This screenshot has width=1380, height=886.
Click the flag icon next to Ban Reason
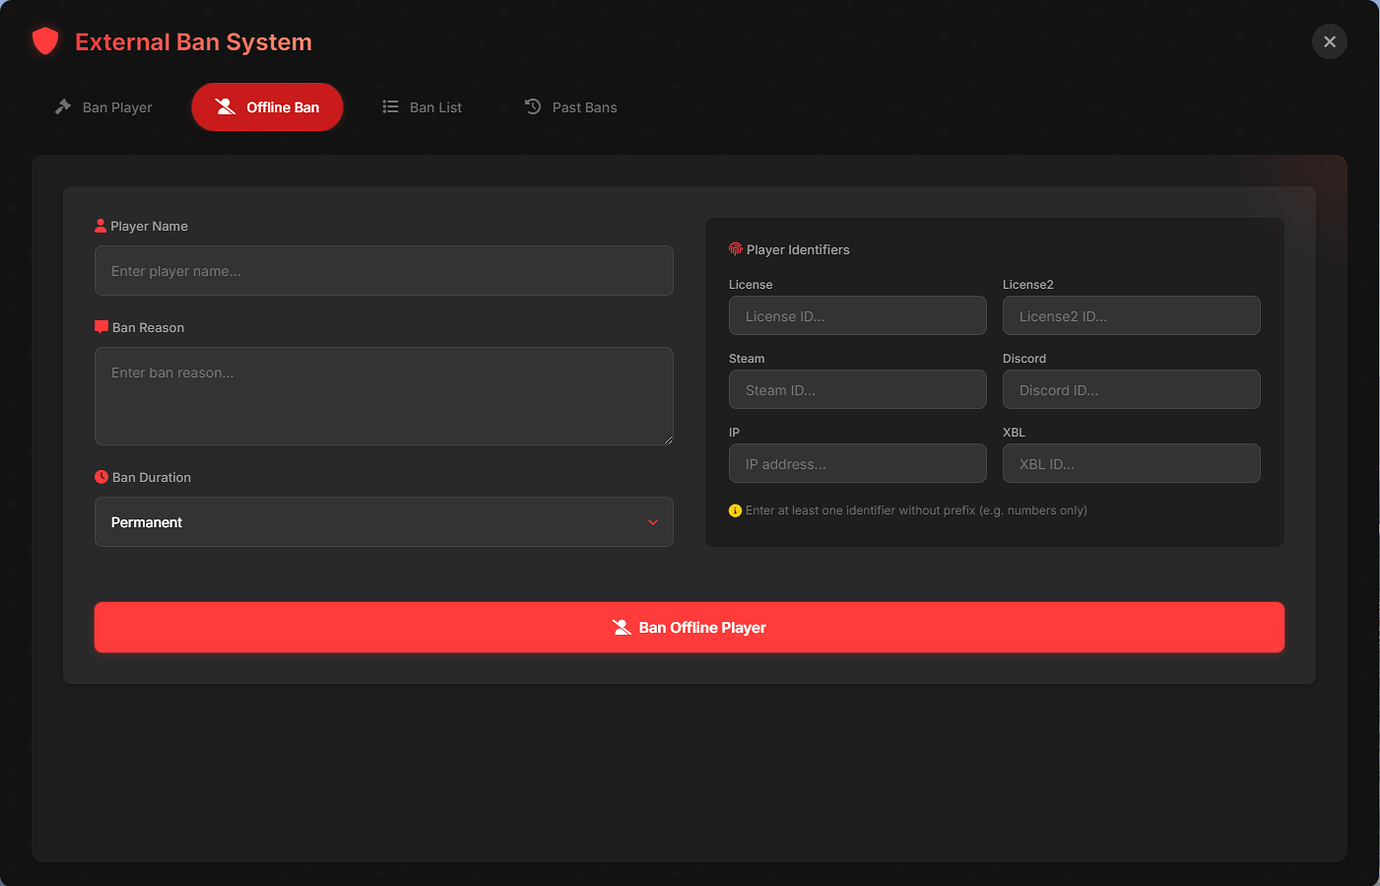(x=100, y=326)
